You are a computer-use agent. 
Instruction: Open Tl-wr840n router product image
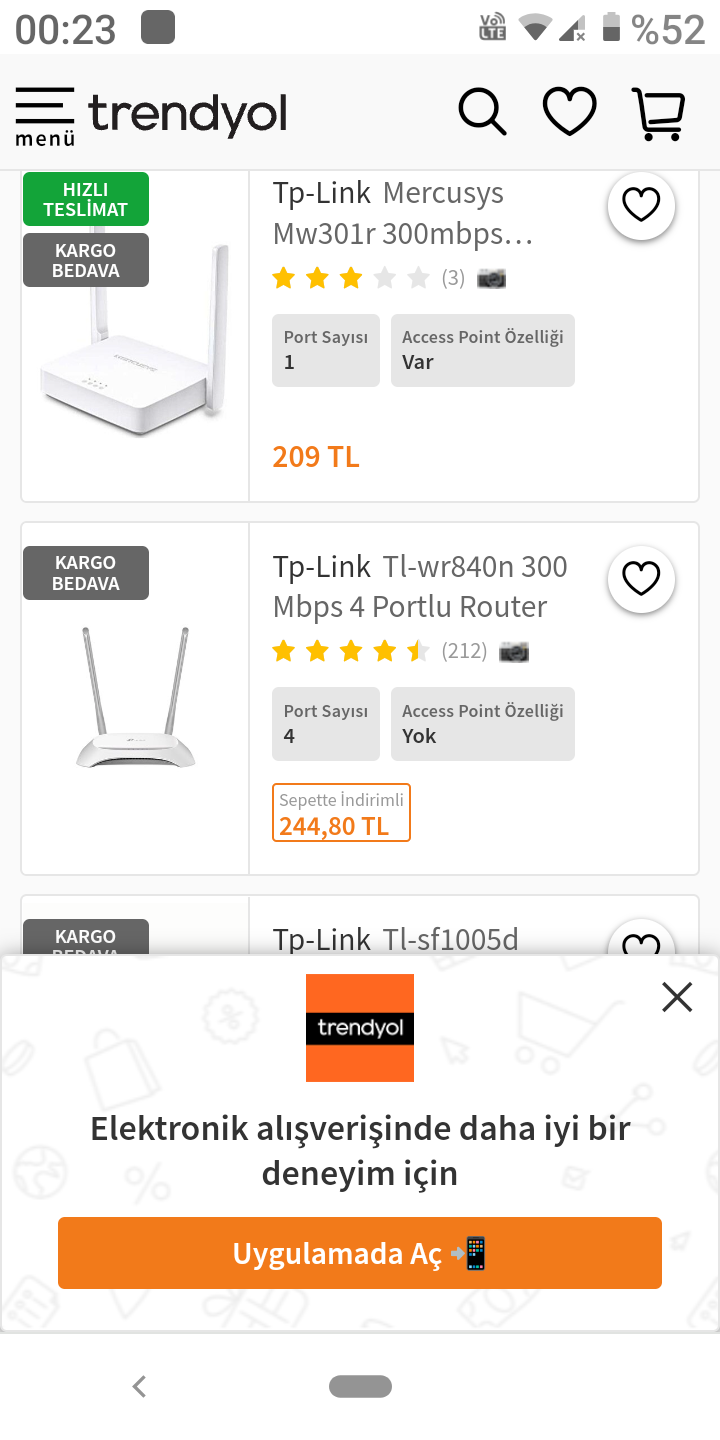click(x=135, y=698)
